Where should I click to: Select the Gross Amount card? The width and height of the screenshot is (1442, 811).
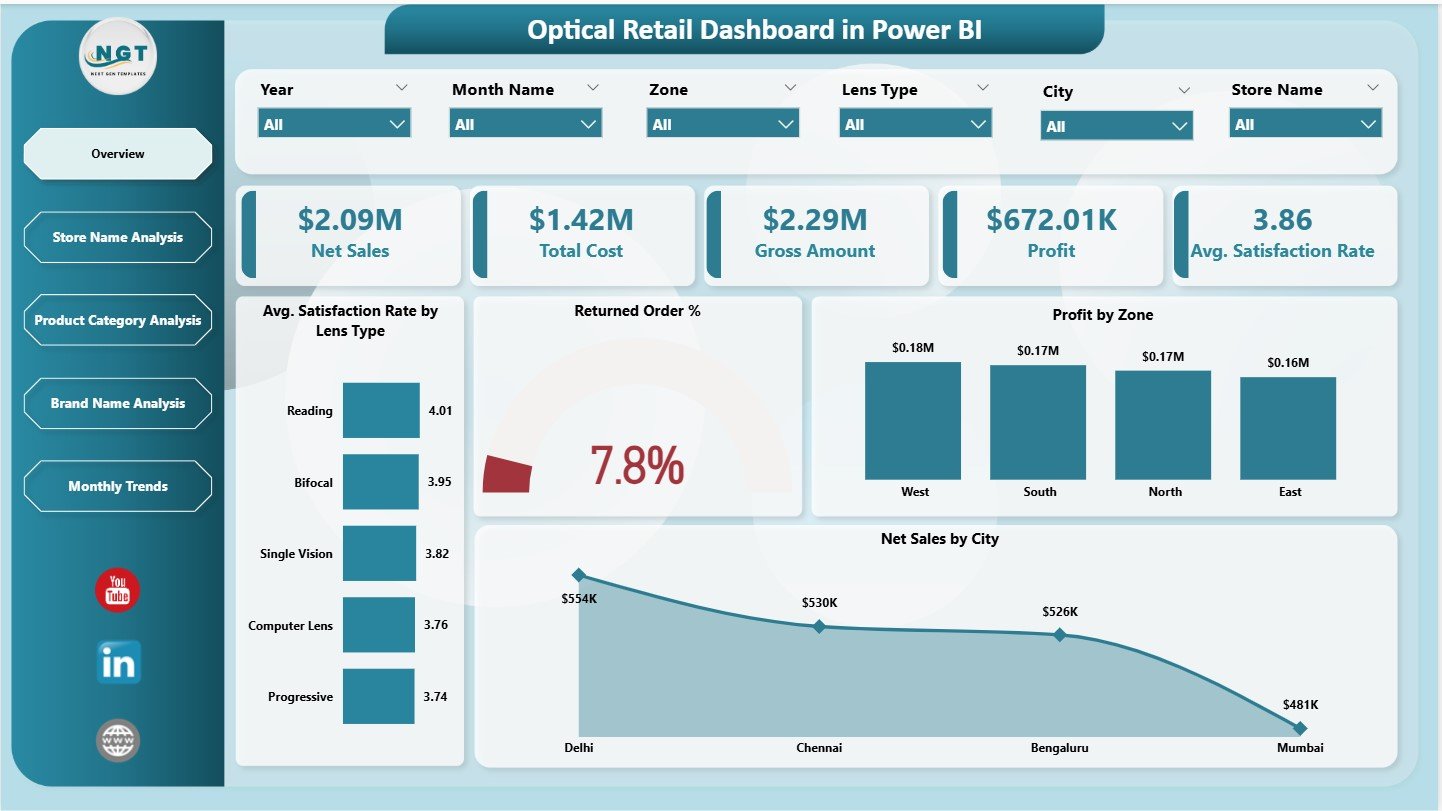tap(816, 235)
